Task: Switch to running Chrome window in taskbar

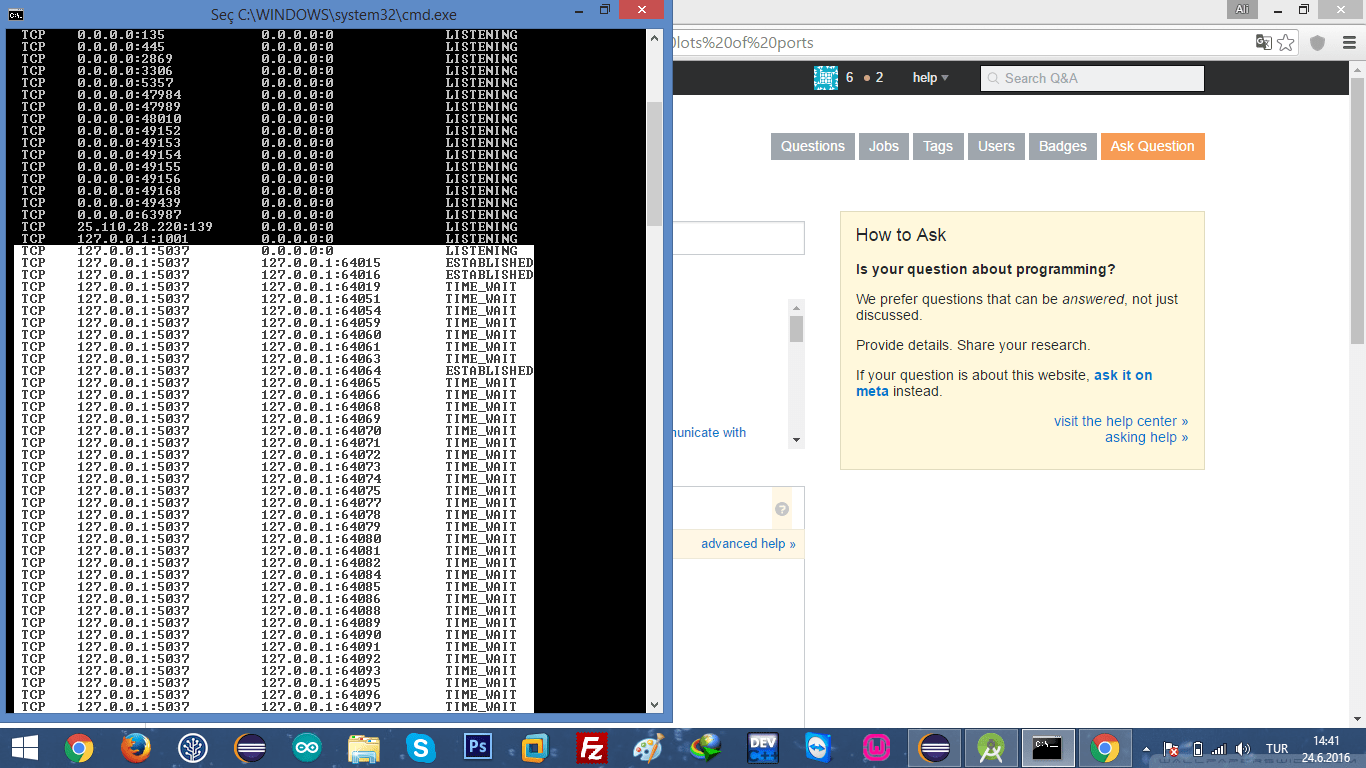Action: 1105,748
